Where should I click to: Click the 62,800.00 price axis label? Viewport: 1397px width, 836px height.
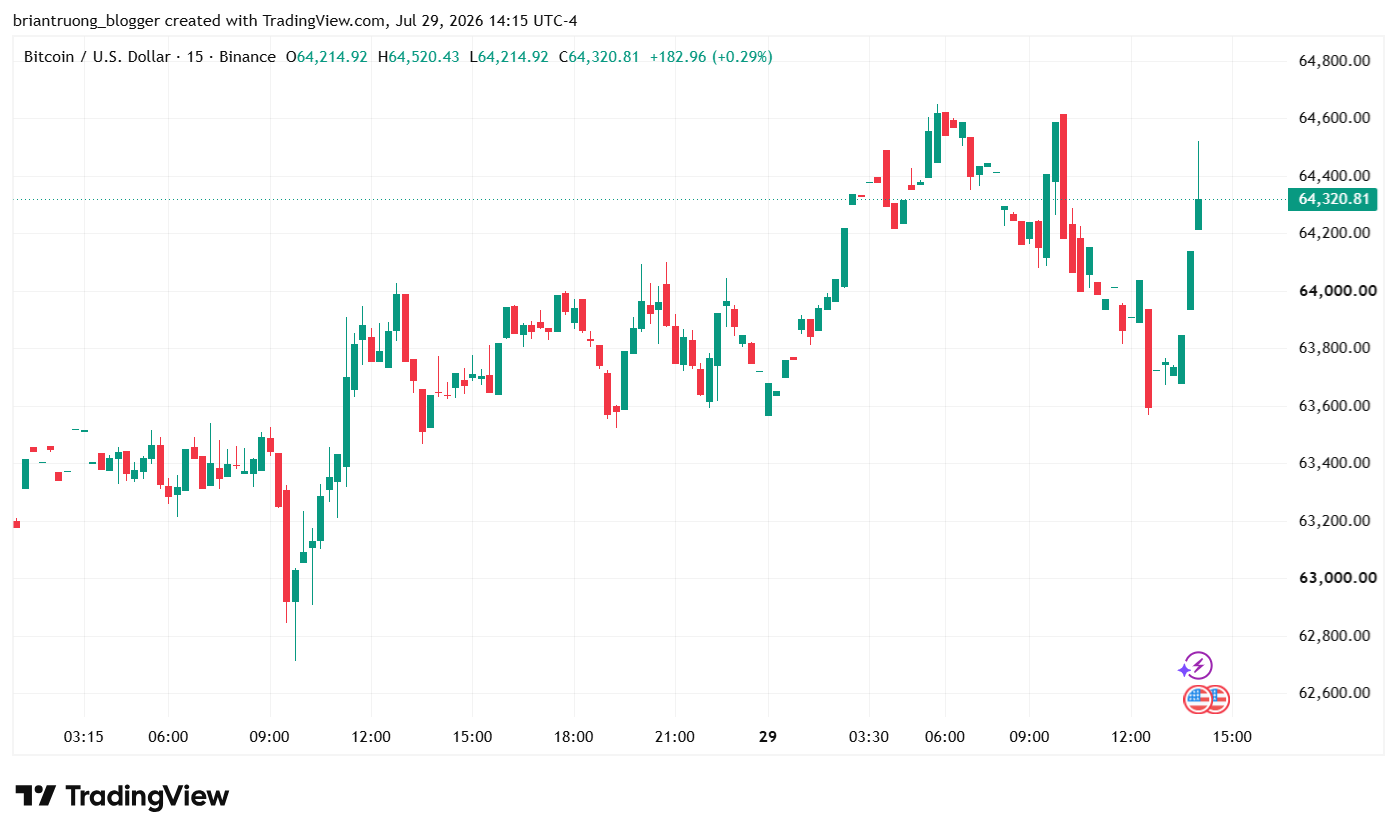pos(1333,636)
